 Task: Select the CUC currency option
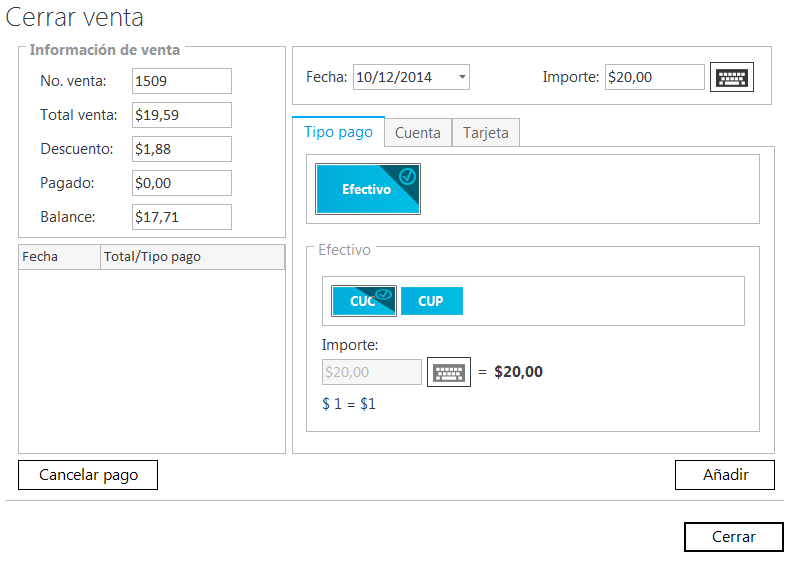pyautogui.click(x=364, y=301)
